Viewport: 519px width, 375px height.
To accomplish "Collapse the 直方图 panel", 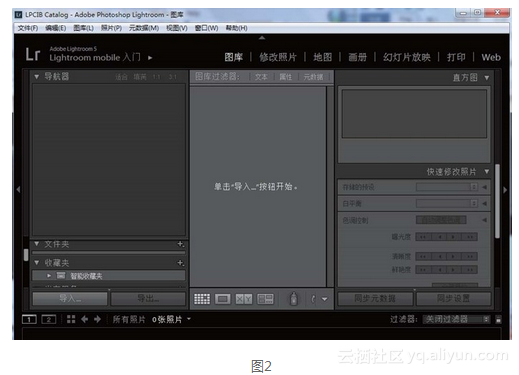I will pos(487,78).
